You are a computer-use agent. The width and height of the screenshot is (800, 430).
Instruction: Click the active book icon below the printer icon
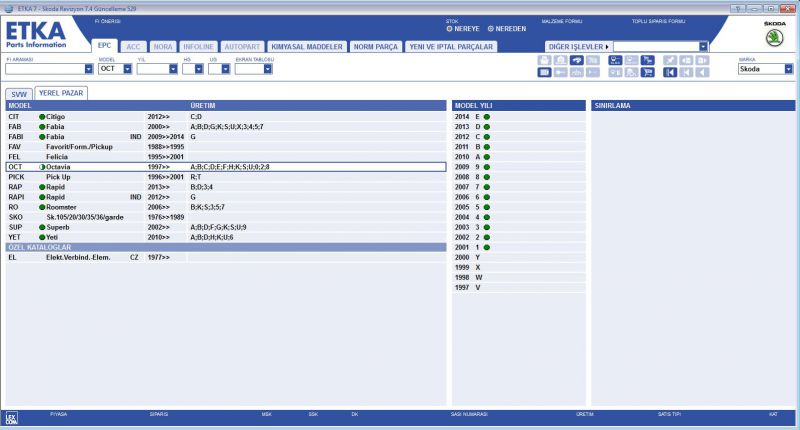point(544,72)
